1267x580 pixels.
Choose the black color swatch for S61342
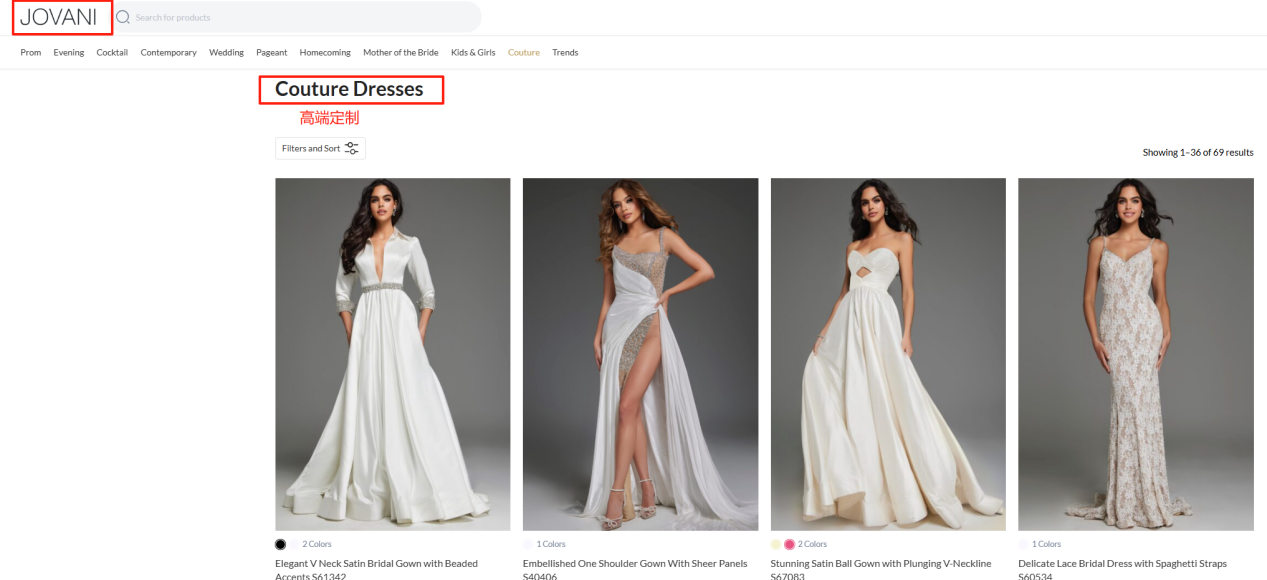point(281,544)
